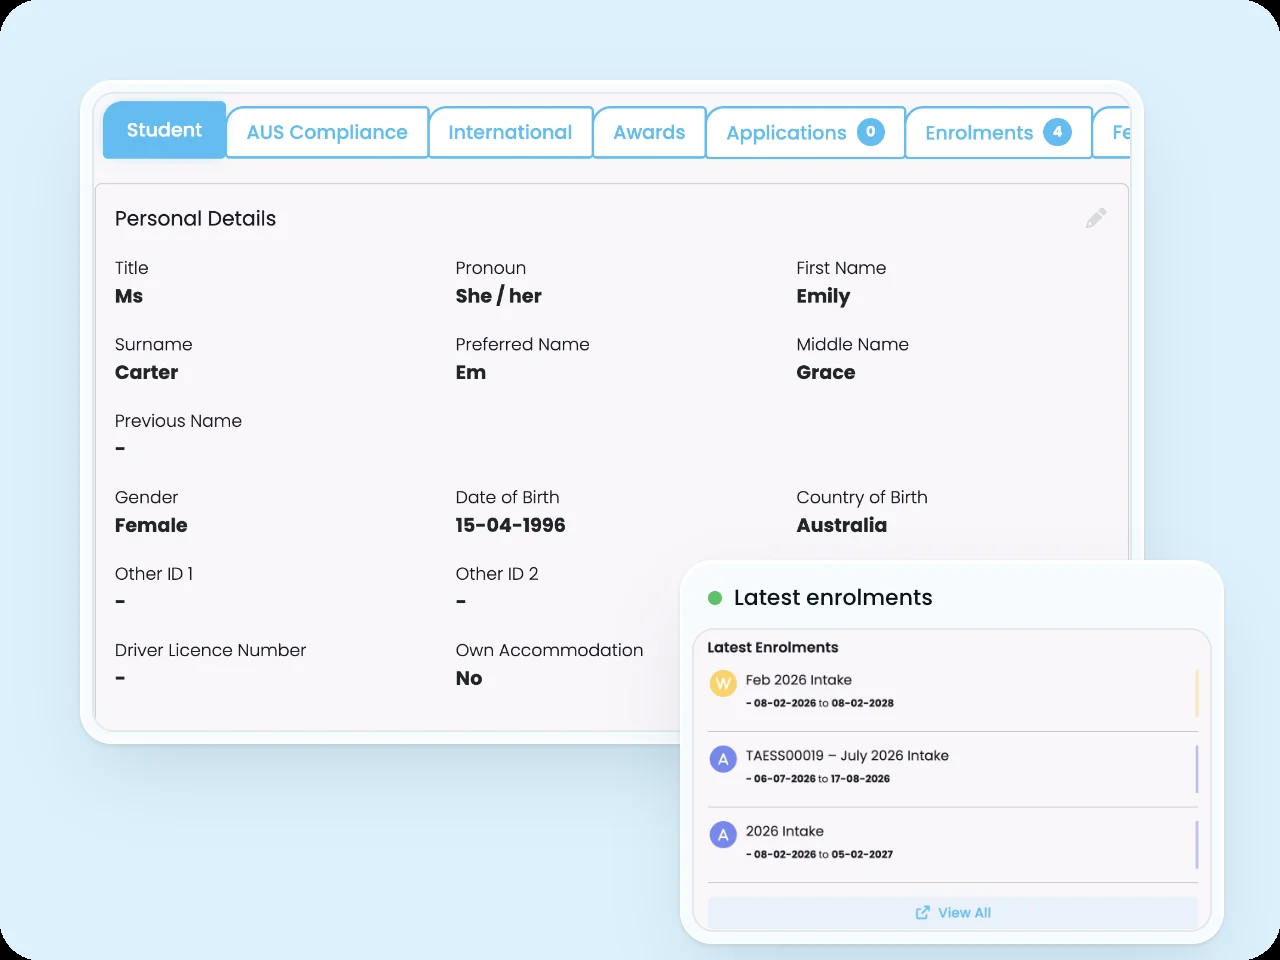Go to the Enrolments tab
Screen dimensions: 1280x960
point(998,132)
